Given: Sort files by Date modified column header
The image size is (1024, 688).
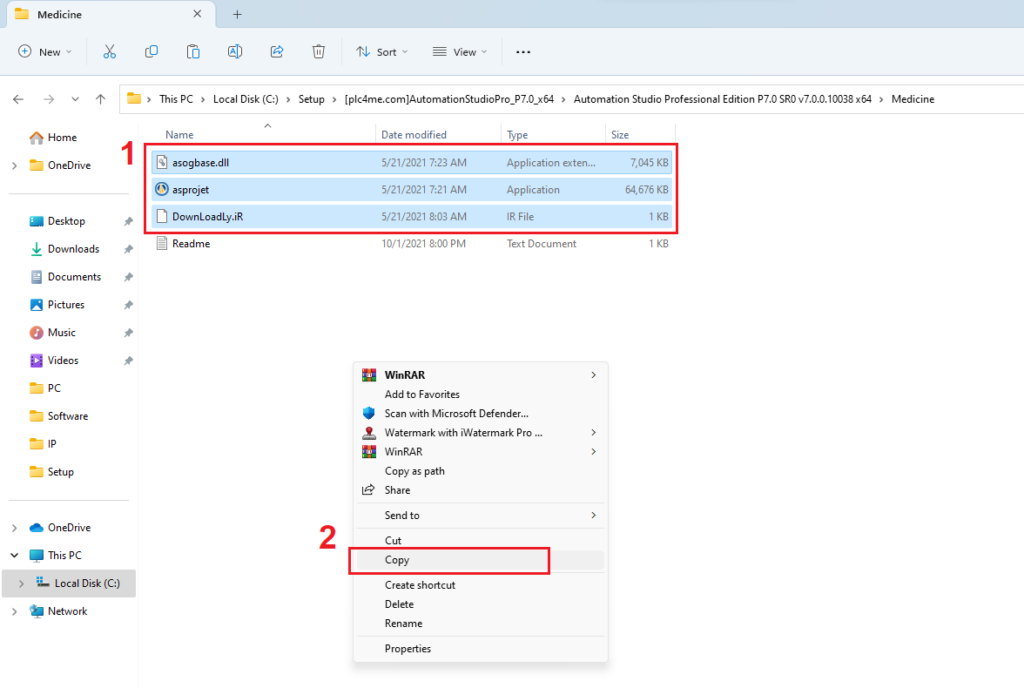Looking at the screenshot, I should point(413,135).
